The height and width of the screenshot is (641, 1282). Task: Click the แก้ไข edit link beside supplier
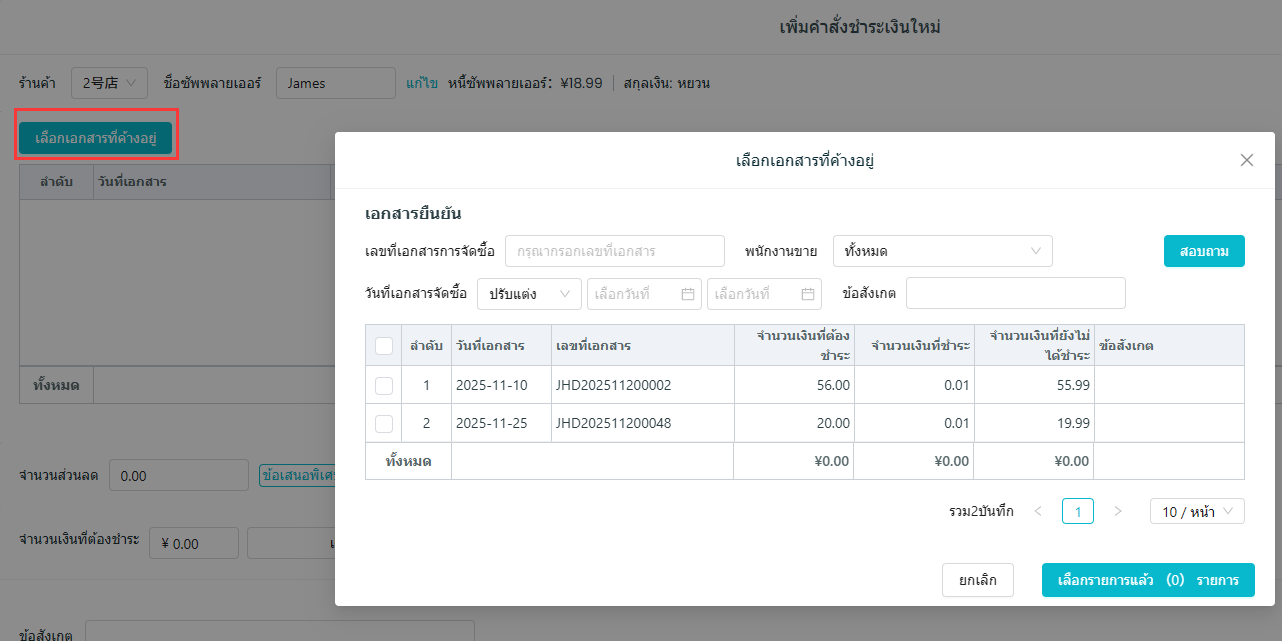click(x=421, y=83)
